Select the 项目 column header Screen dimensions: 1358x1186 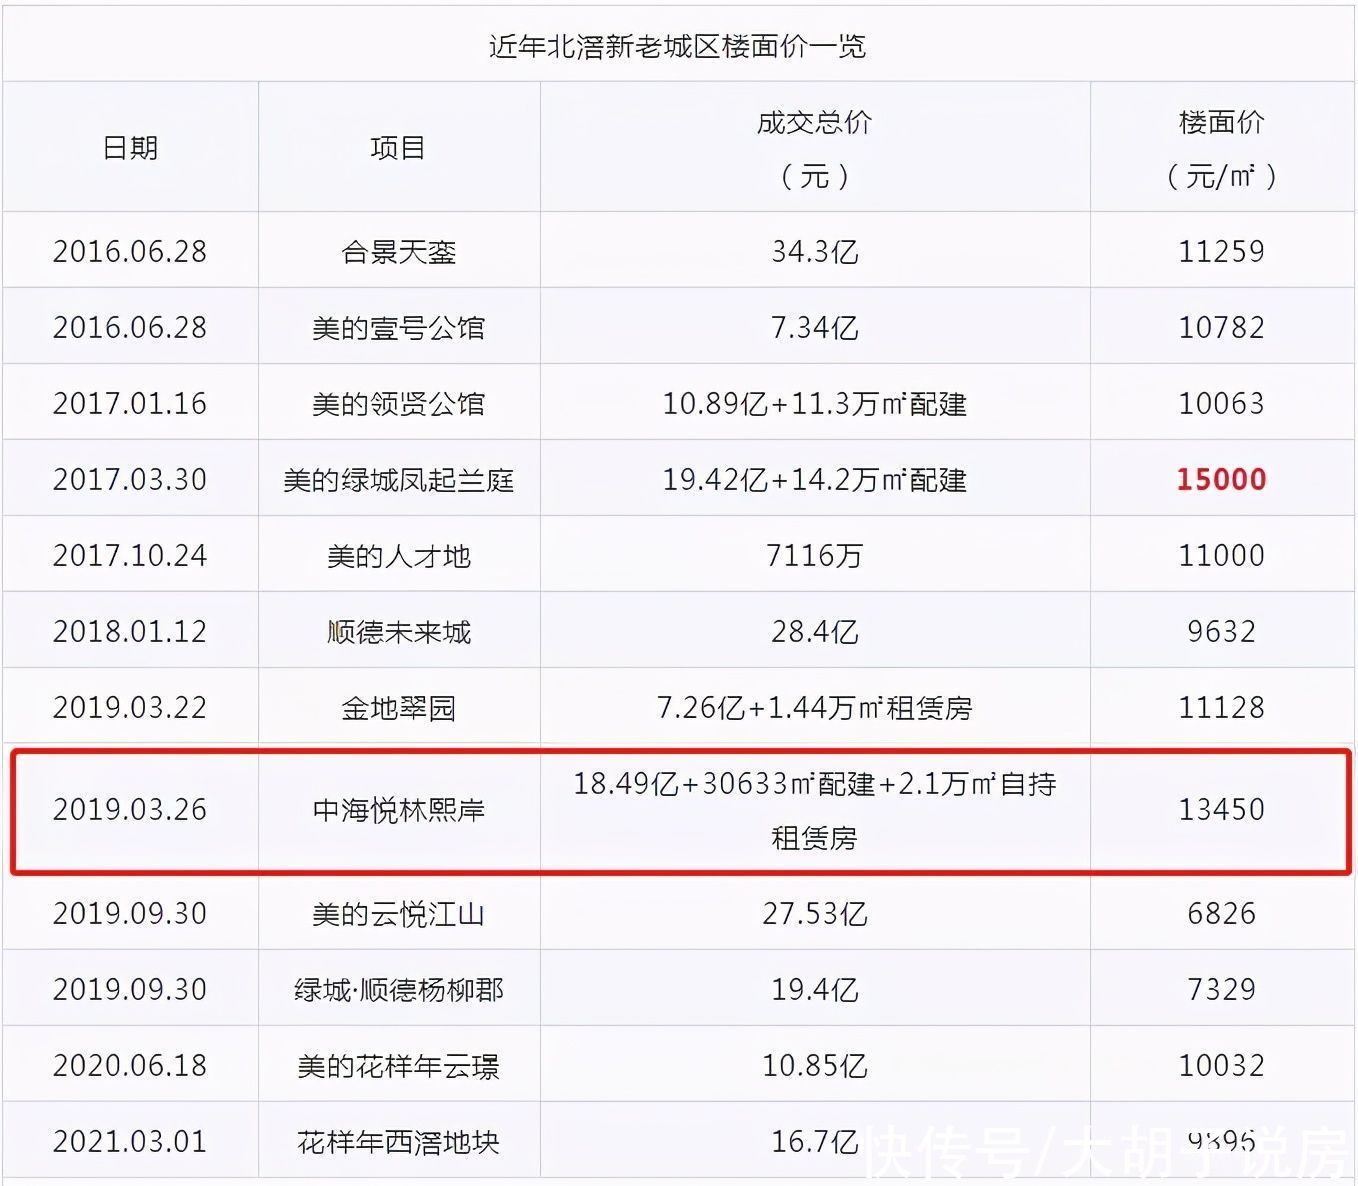(398, 148)
